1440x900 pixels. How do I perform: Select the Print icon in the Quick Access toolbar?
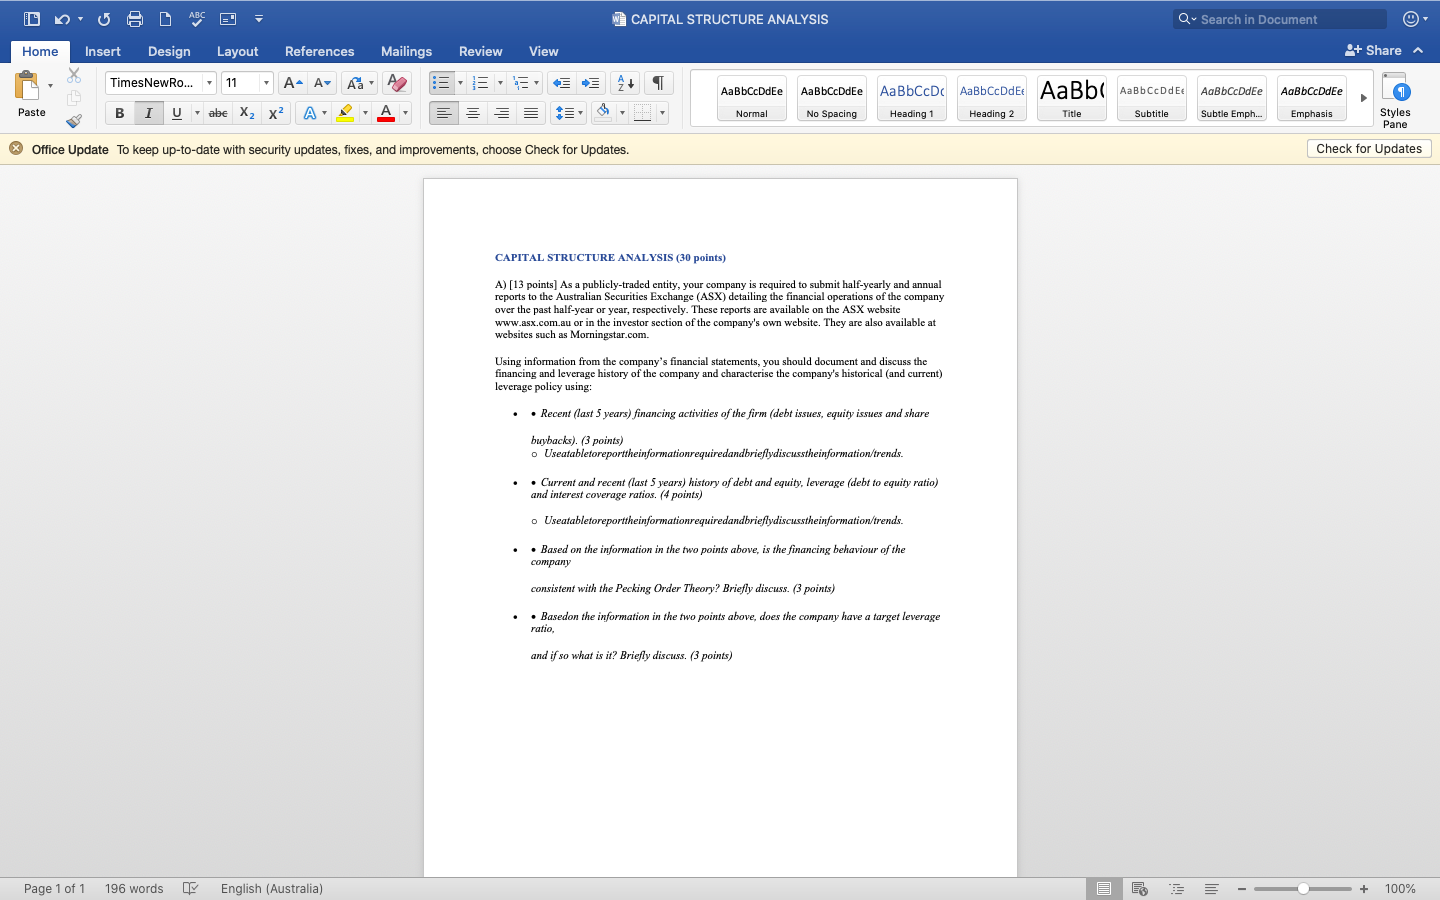pyautogui.click(x=134, y=18)
